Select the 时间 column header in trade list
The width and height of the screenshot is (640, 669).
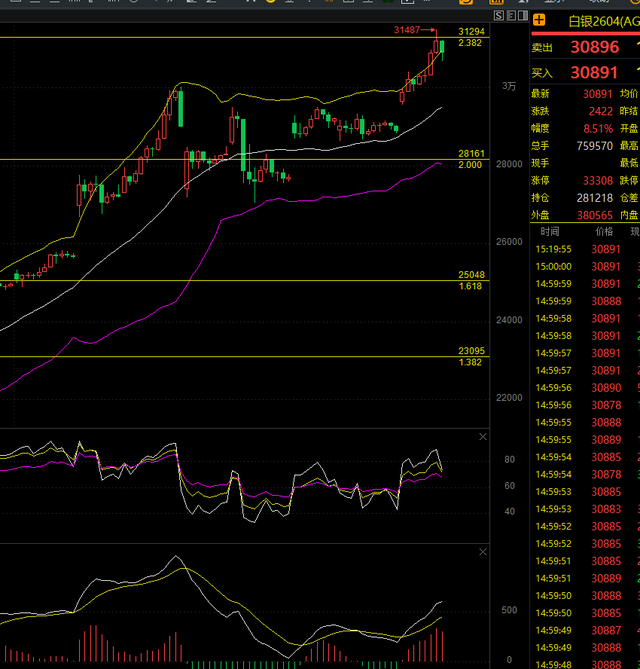[550, 232]
